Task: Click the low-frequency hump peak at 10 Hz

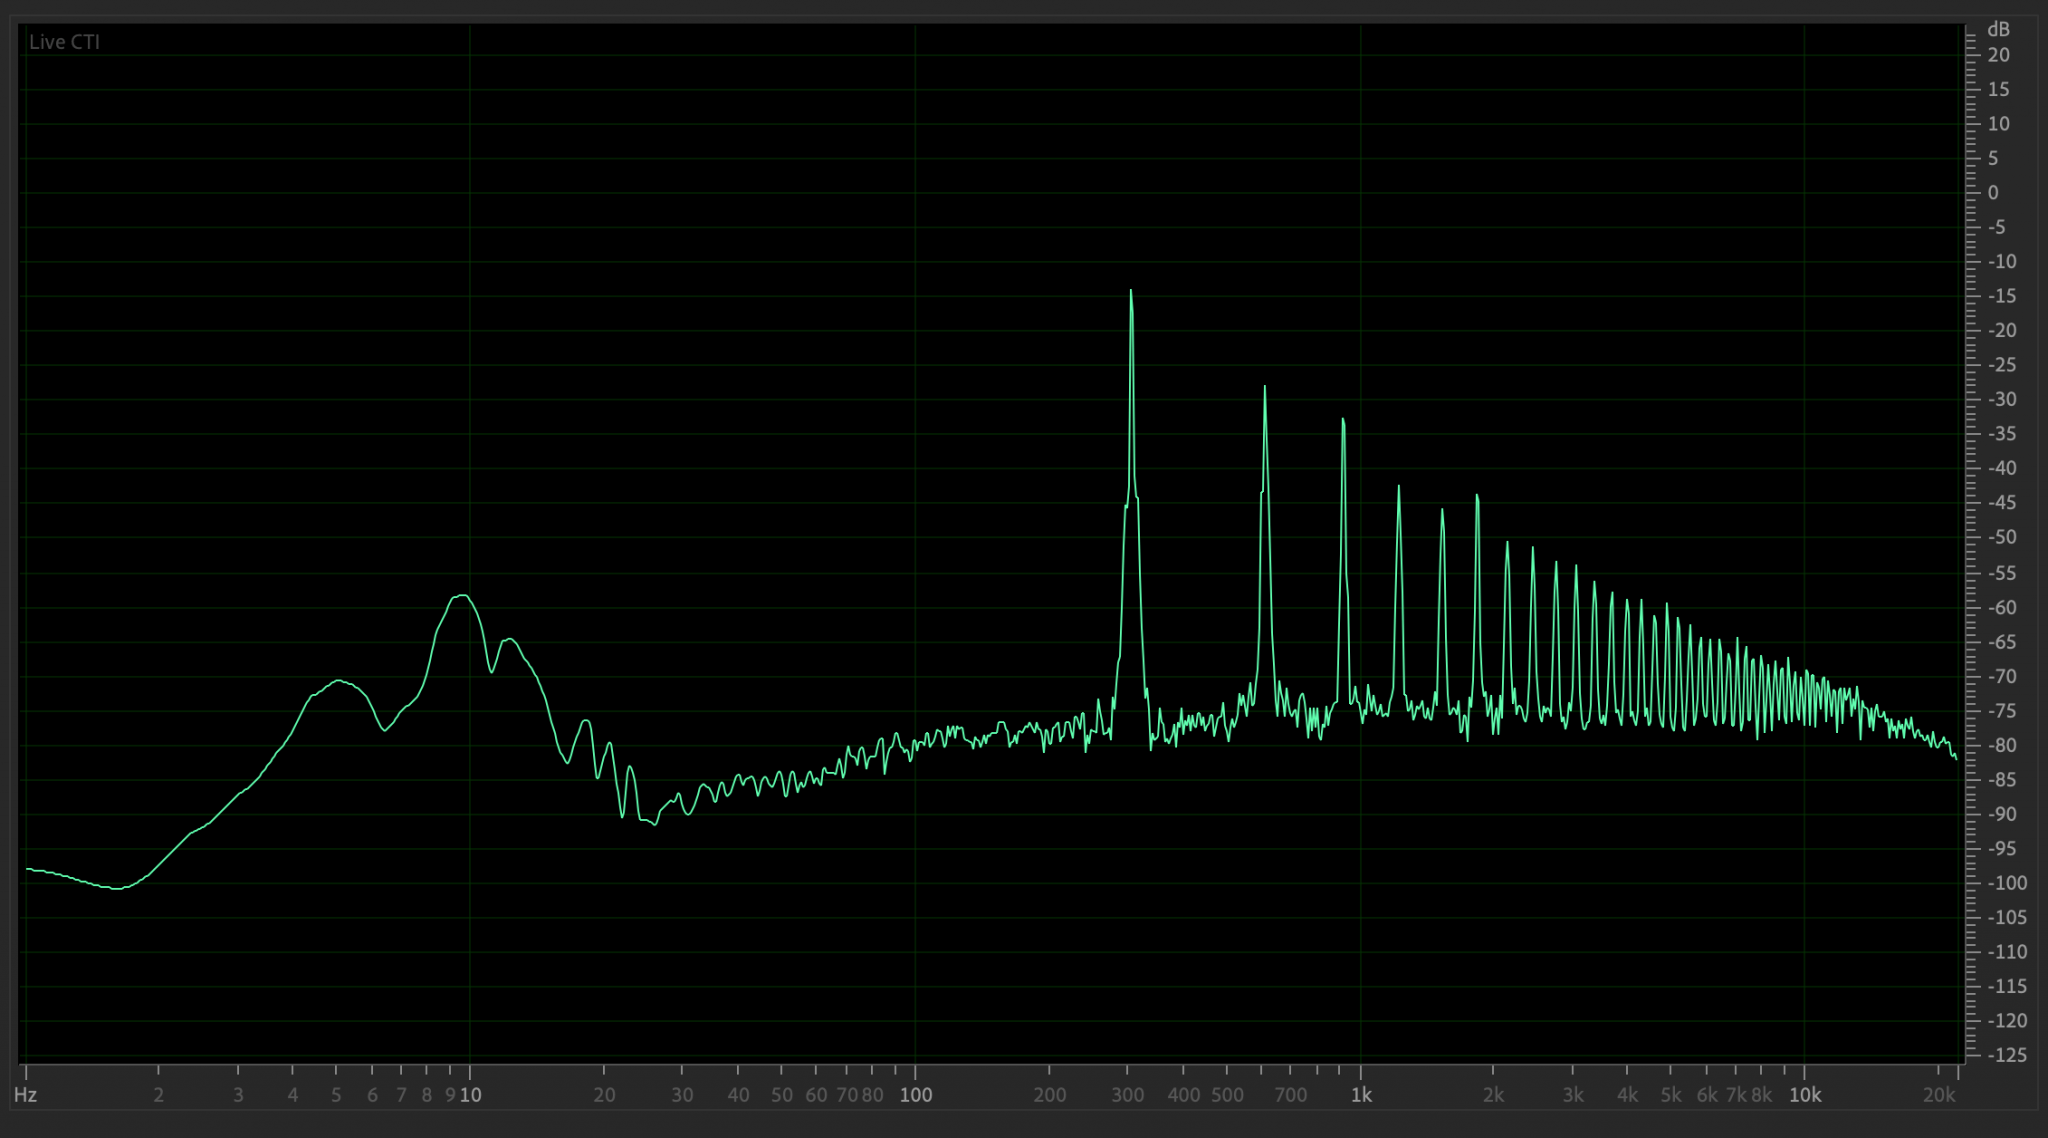Action: (461, 596)
